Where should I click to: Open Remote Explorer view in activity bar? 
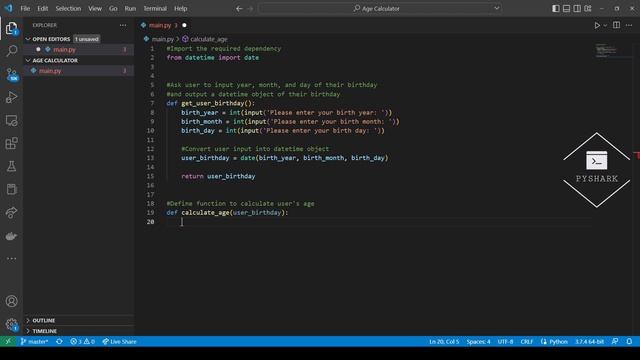[11, 120]
